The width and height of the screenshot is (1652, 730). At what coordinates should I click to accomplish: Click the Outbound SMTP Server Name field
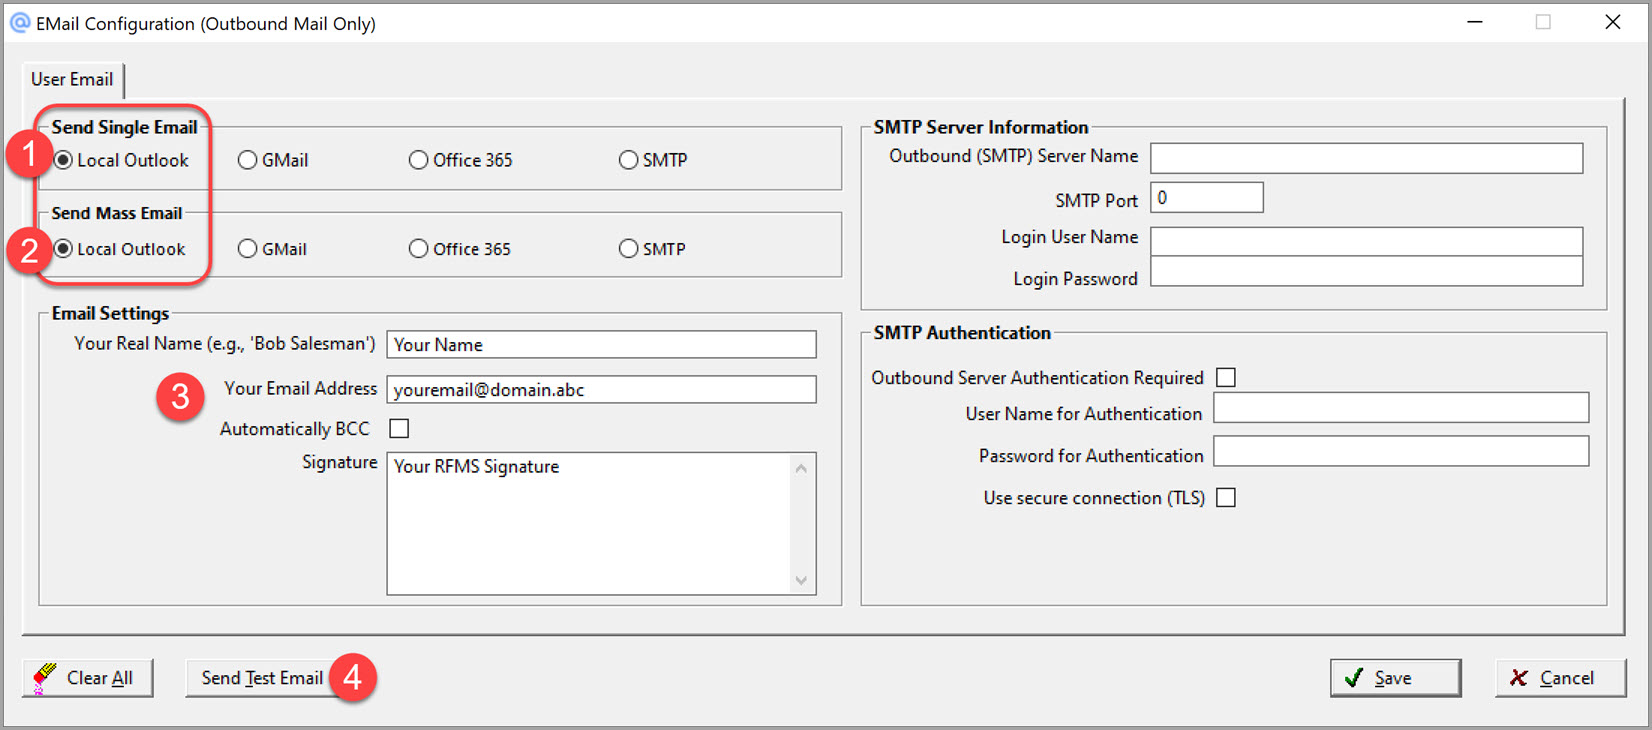pyautogui.click(x=1366, y=158)
